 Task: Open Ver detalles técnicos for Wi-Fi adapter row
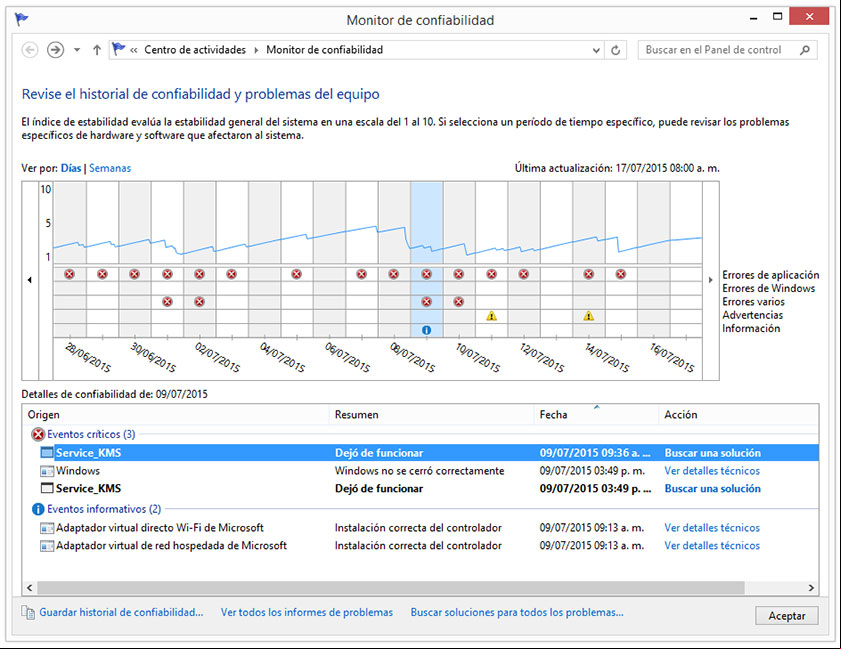(712, 528)
